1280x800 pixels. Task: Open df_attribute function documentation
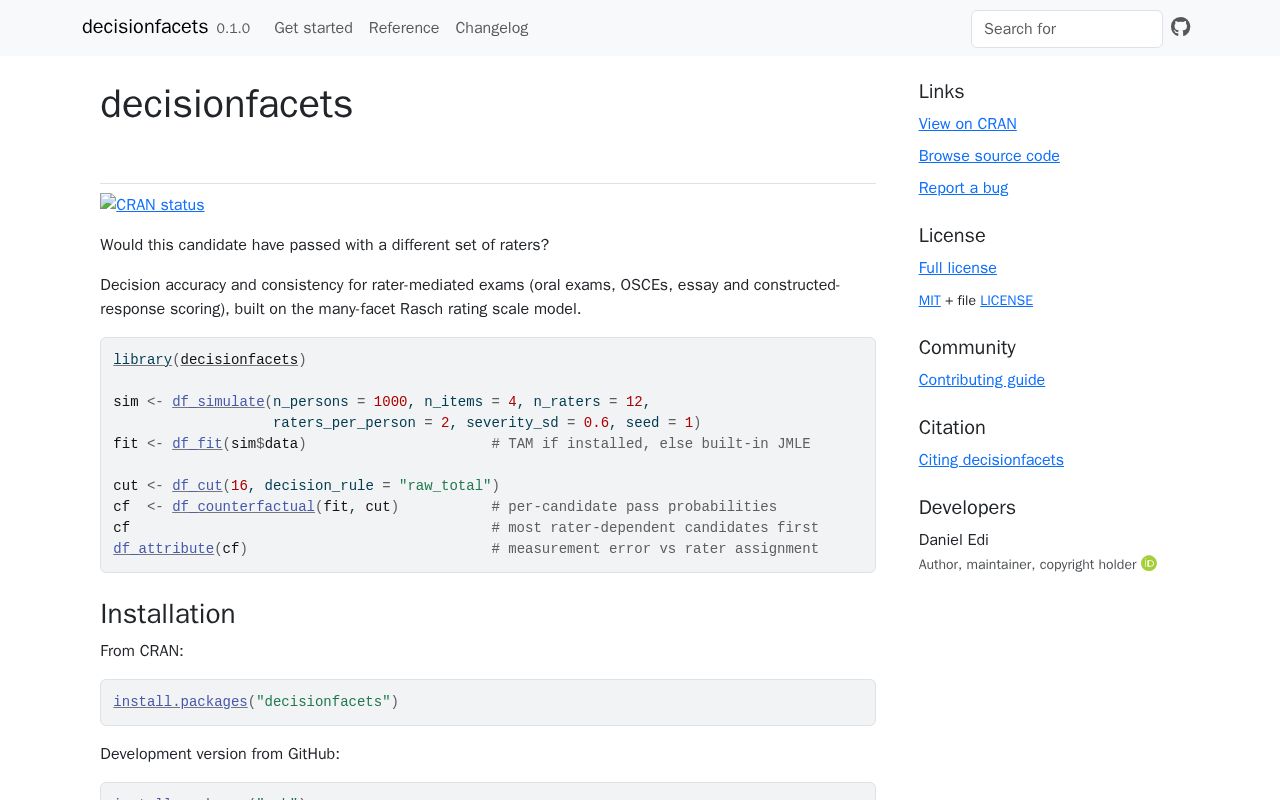[x=164, y=549]
